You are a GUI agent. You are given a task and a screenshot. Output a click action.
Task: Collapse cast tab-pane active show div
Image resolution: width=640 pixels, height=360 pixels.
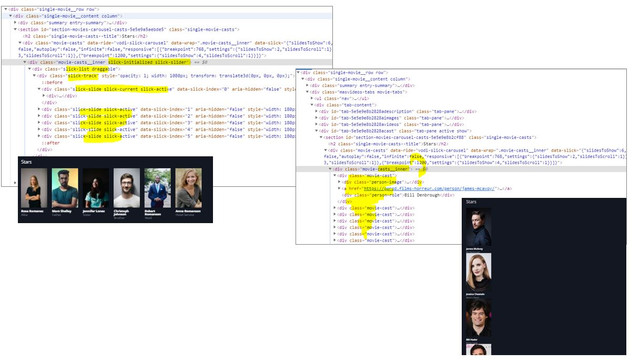click(x=317, y=131)
